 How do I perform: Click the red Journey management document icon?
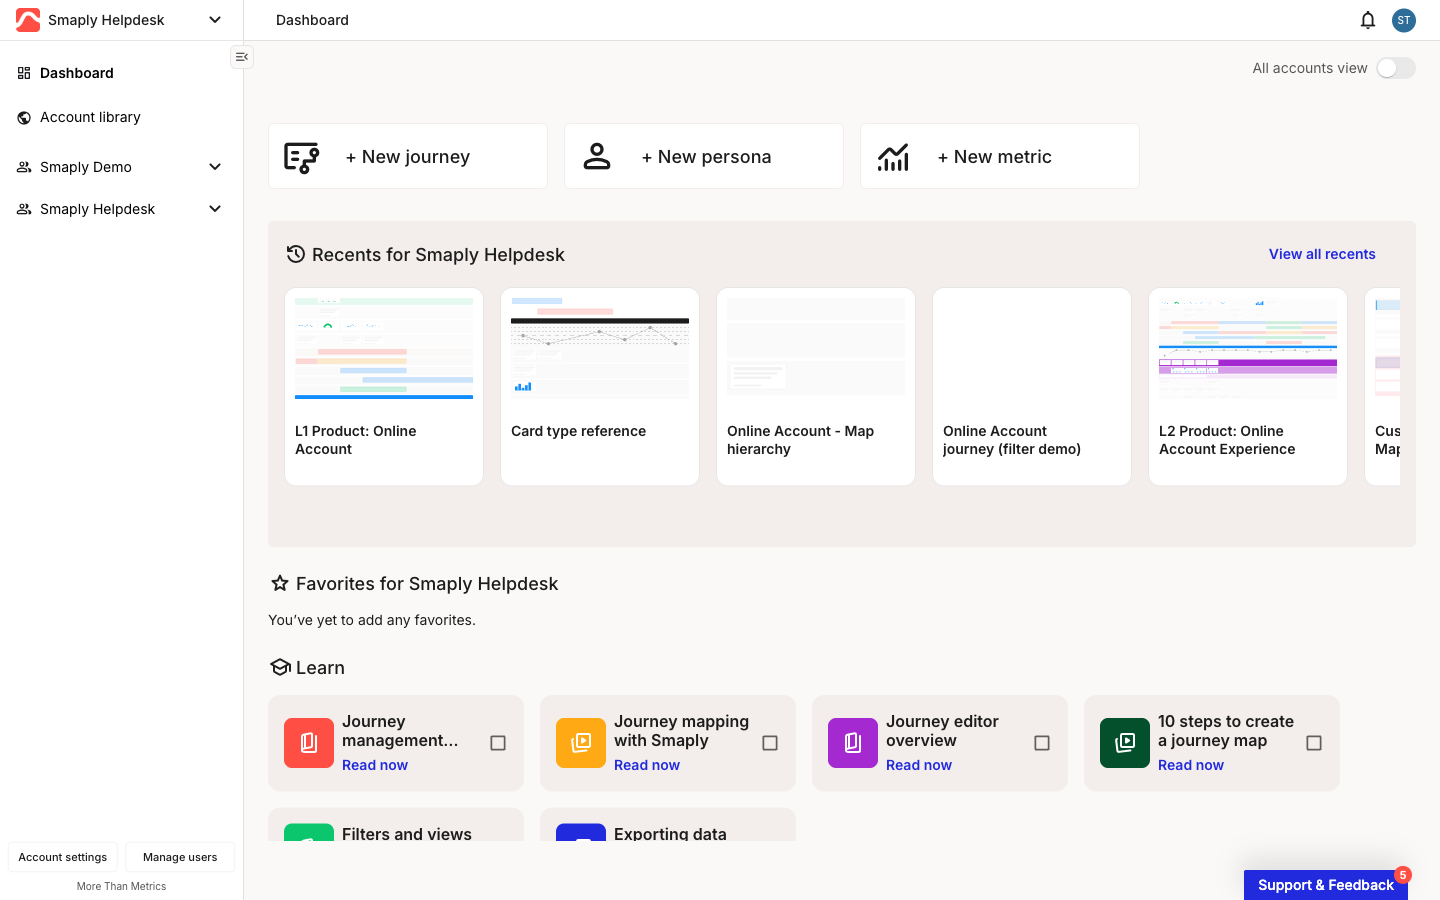(309, 743)
